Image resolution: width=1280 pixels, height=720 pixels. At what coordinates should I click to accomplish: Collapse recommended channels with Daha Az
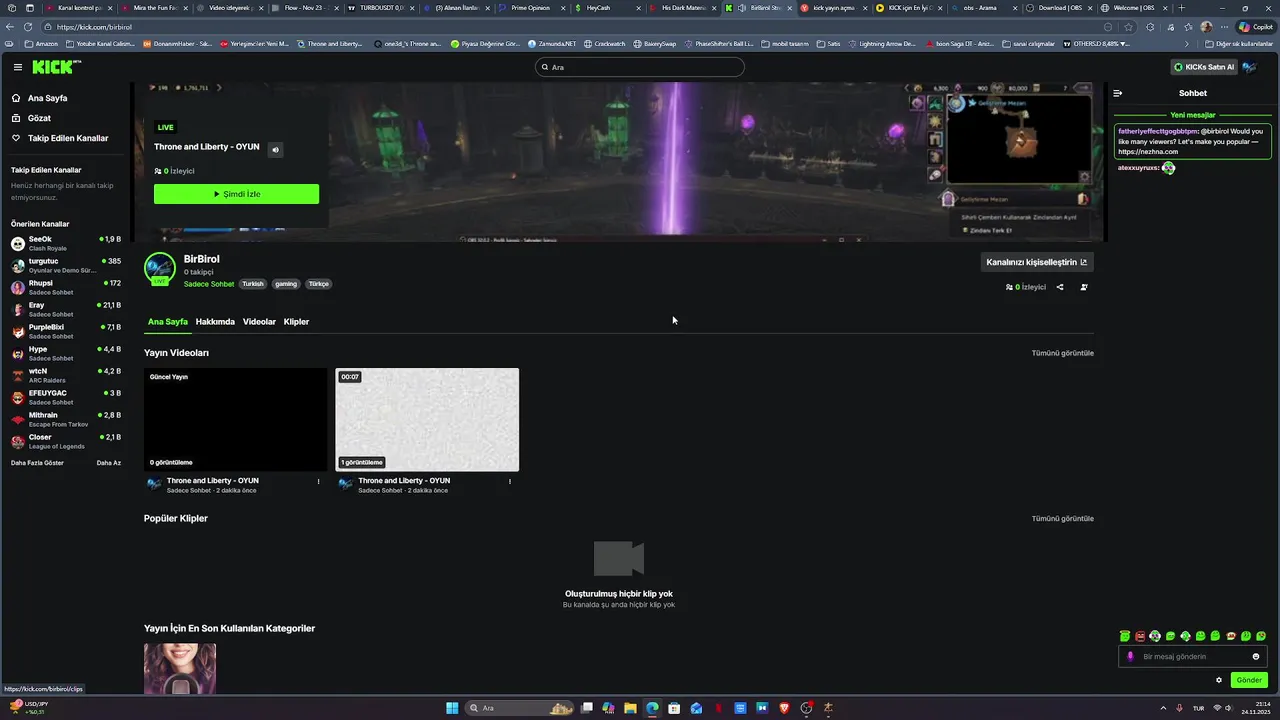coord(109,463)
